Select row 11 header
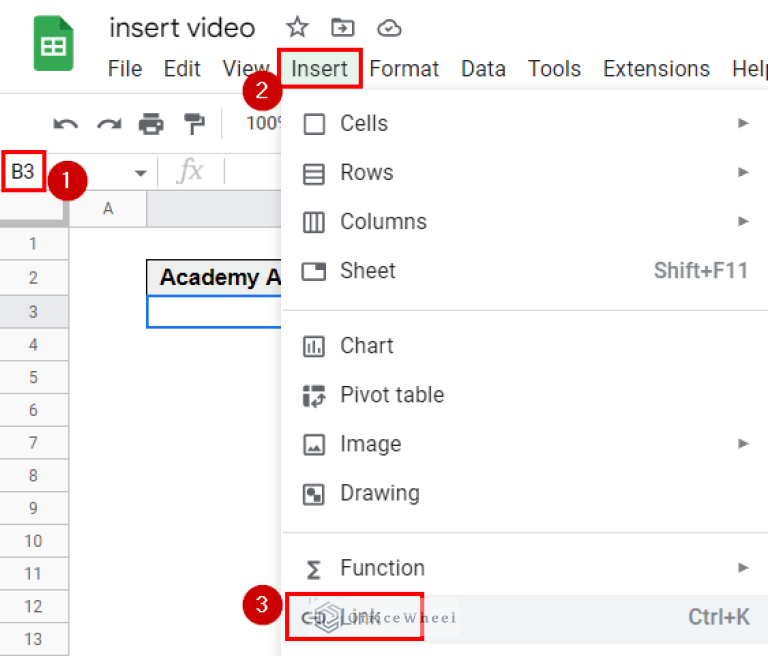This screenshot has height=656, width=768. [33, 574]
